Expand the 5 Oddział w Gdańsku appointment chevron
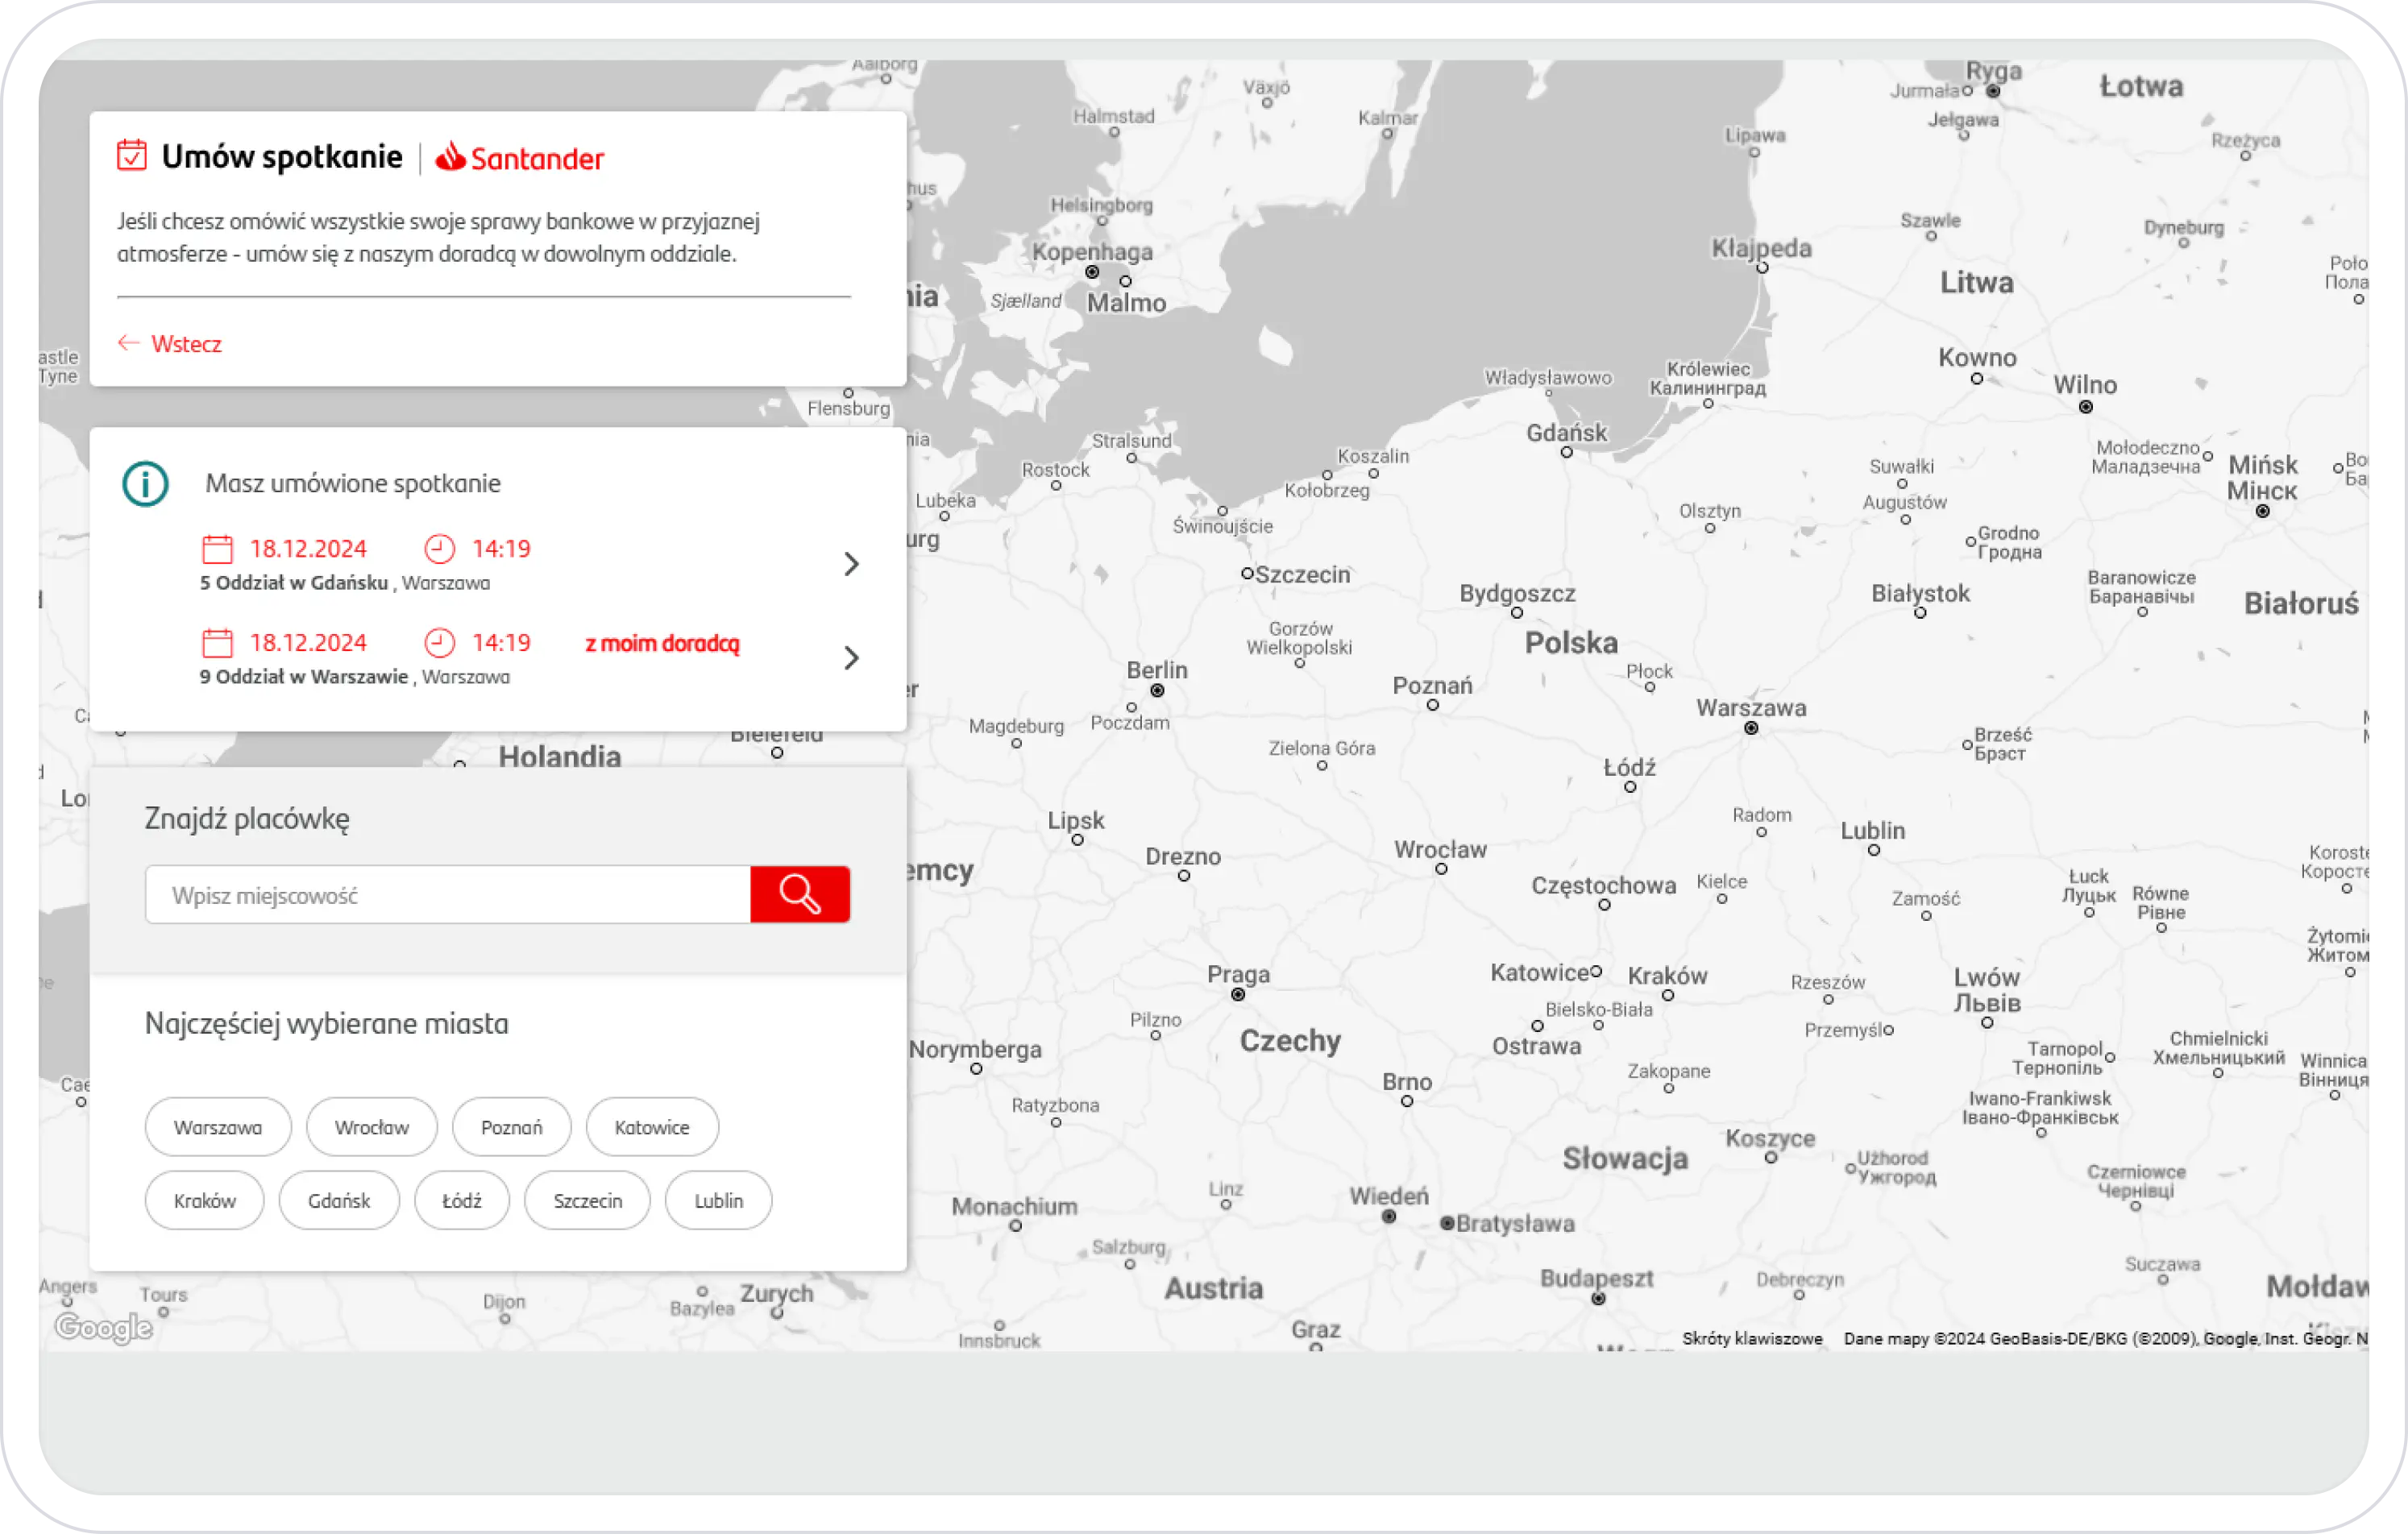 tap(851, 564)
